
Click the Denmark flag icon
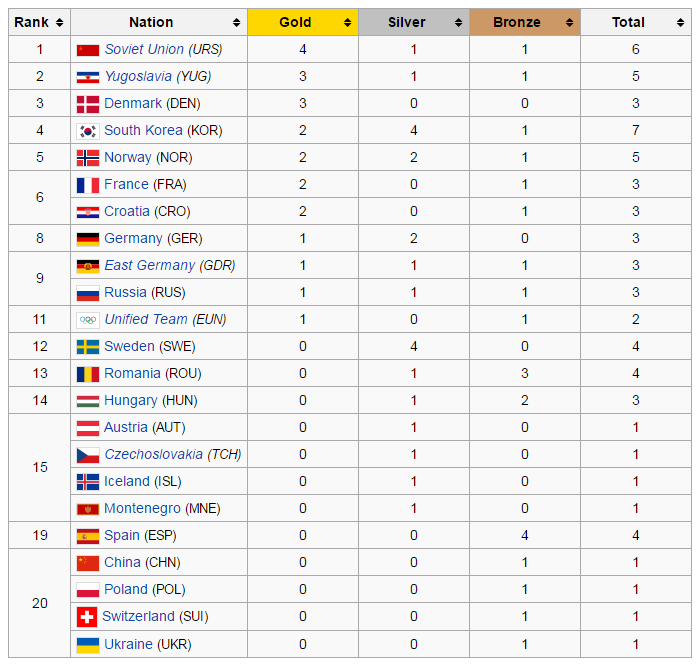click(88, 104)
